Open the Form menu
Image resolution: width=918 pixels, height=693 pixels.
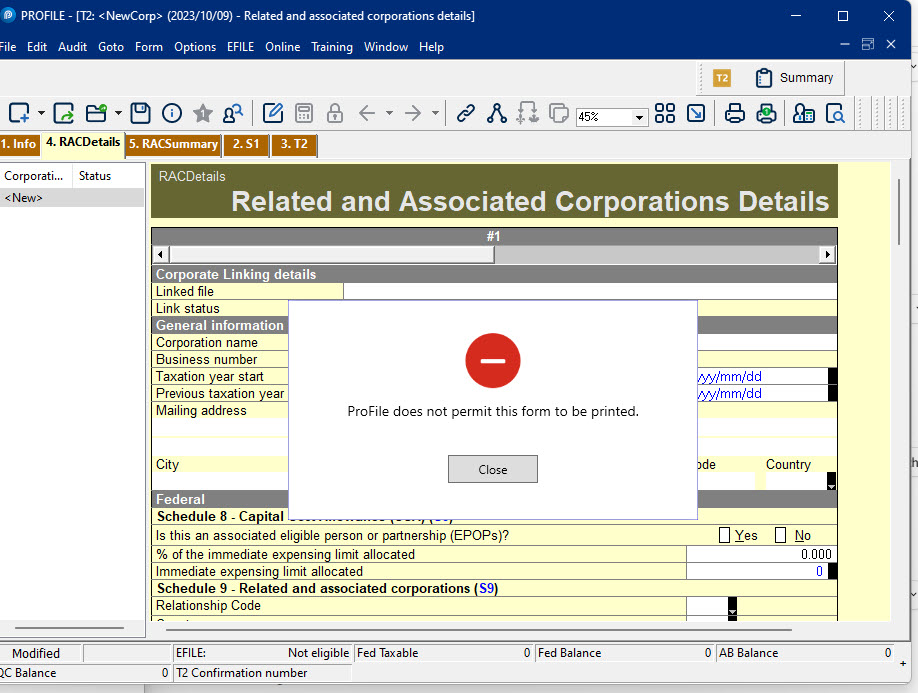click(x=149, y=47)
